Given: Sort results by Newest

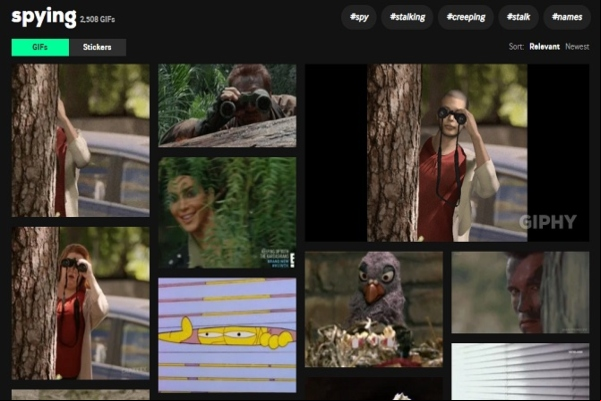Looking at the screenshot, I should pos(577,47).
